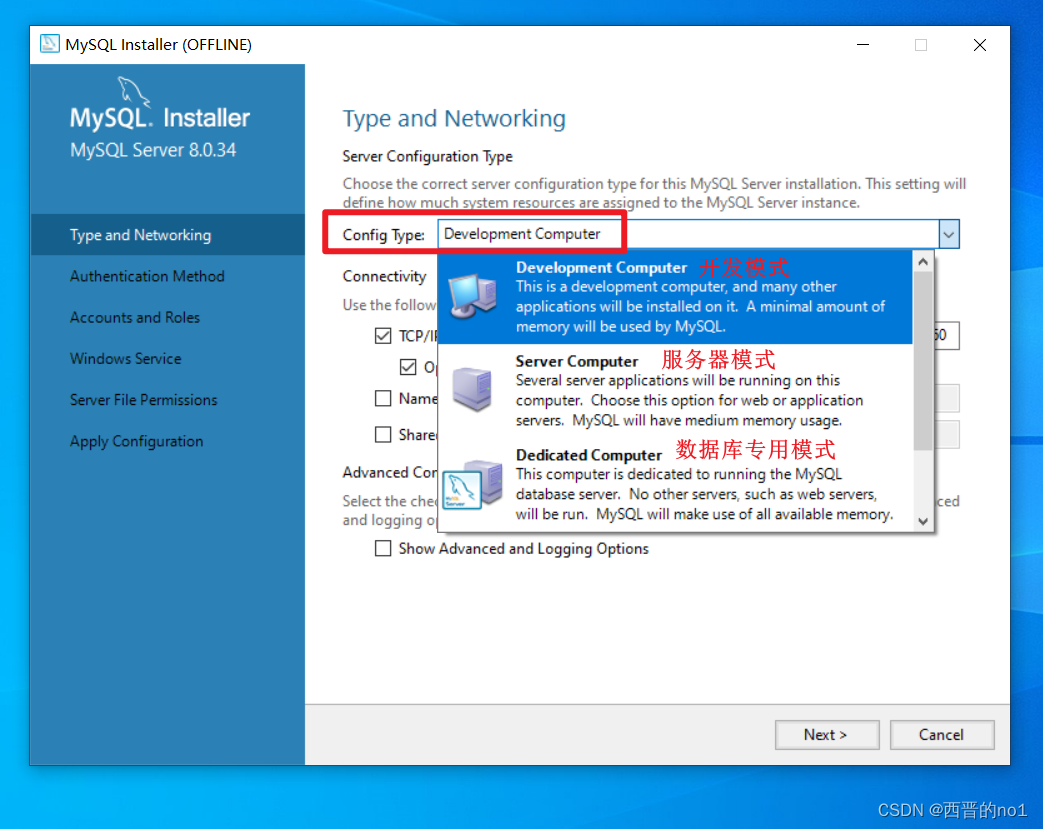Go to Apply Configuration step
The width and height of the screenshot is (1043, 829).
(x=136, y=441)
